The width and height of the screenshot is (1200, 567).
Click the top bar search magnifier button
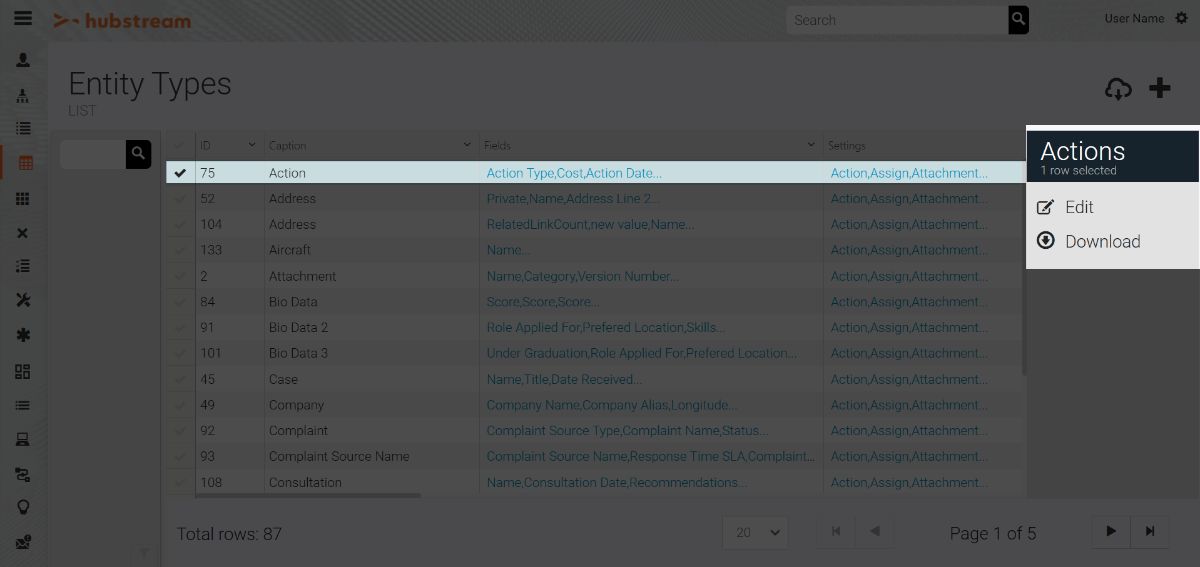(x=1018, y=19)
